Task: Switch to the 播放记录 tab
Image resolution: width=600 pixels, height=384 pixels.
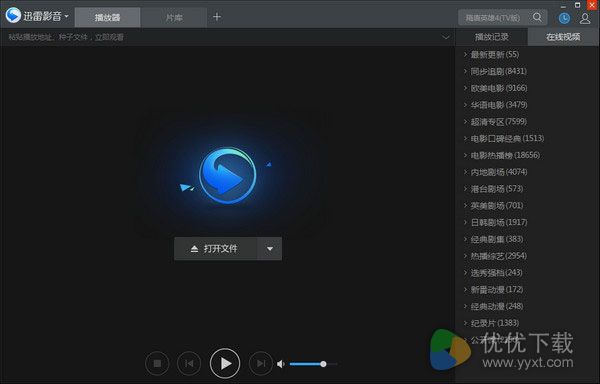Action: point(492,37)
